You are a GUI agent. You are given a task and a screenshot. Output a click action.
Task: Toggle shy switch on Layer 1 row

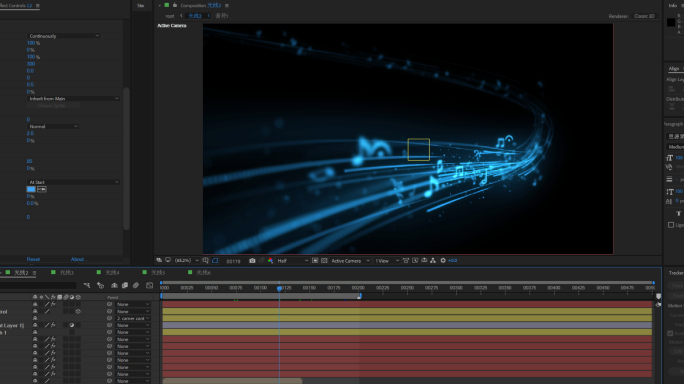(x=35, y=325)
